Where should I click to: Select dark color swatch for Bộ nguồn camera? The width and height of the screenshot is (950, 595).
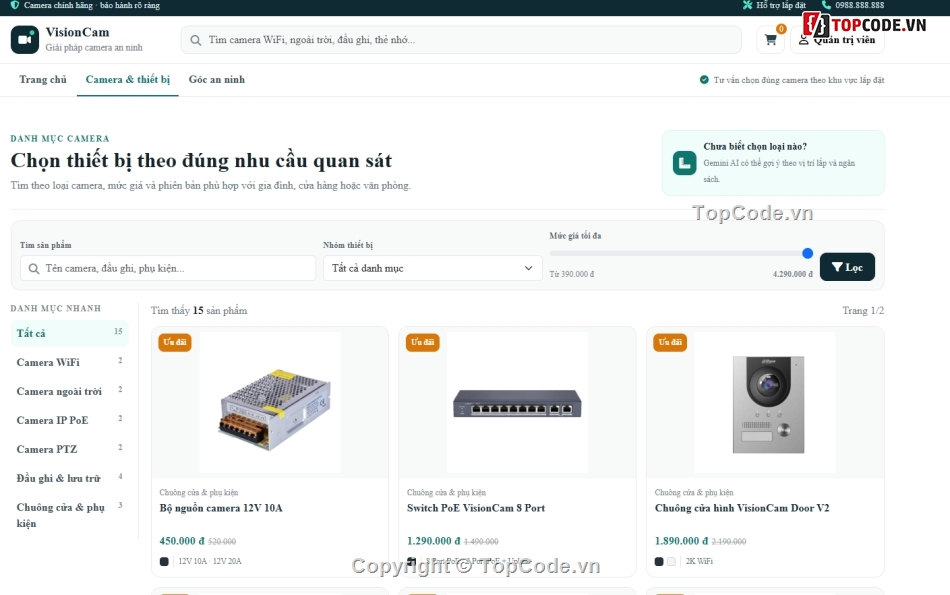[x=164, y=562]
